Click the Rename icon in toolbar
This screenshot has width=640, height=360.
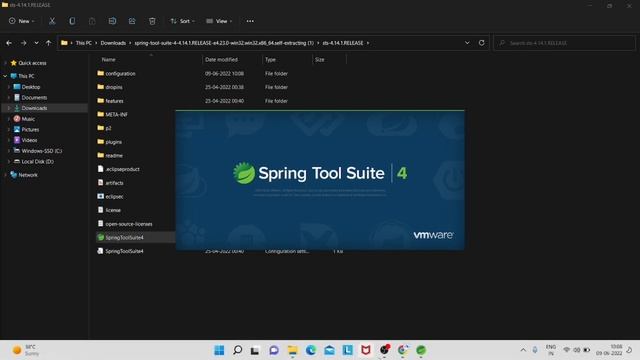pyautogui.click(x=112, y=21)
